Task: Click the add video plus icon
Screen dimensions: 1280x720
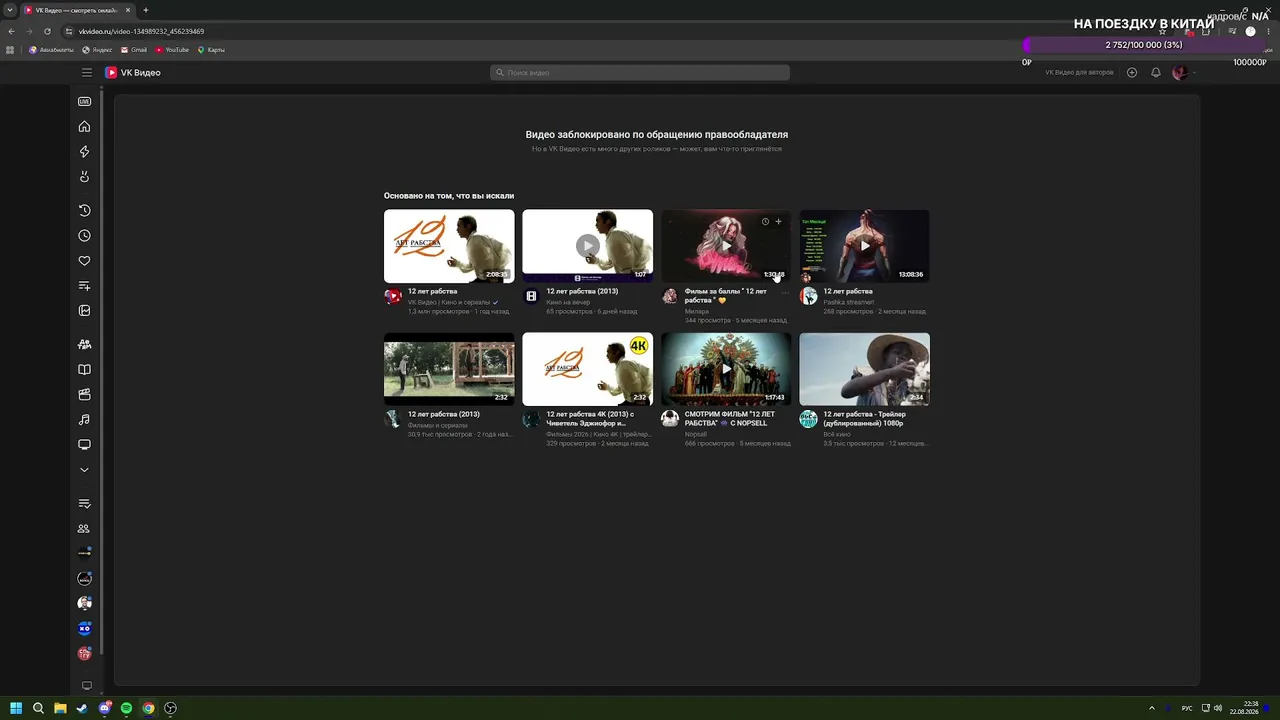Action: (x=1132, y=73)
